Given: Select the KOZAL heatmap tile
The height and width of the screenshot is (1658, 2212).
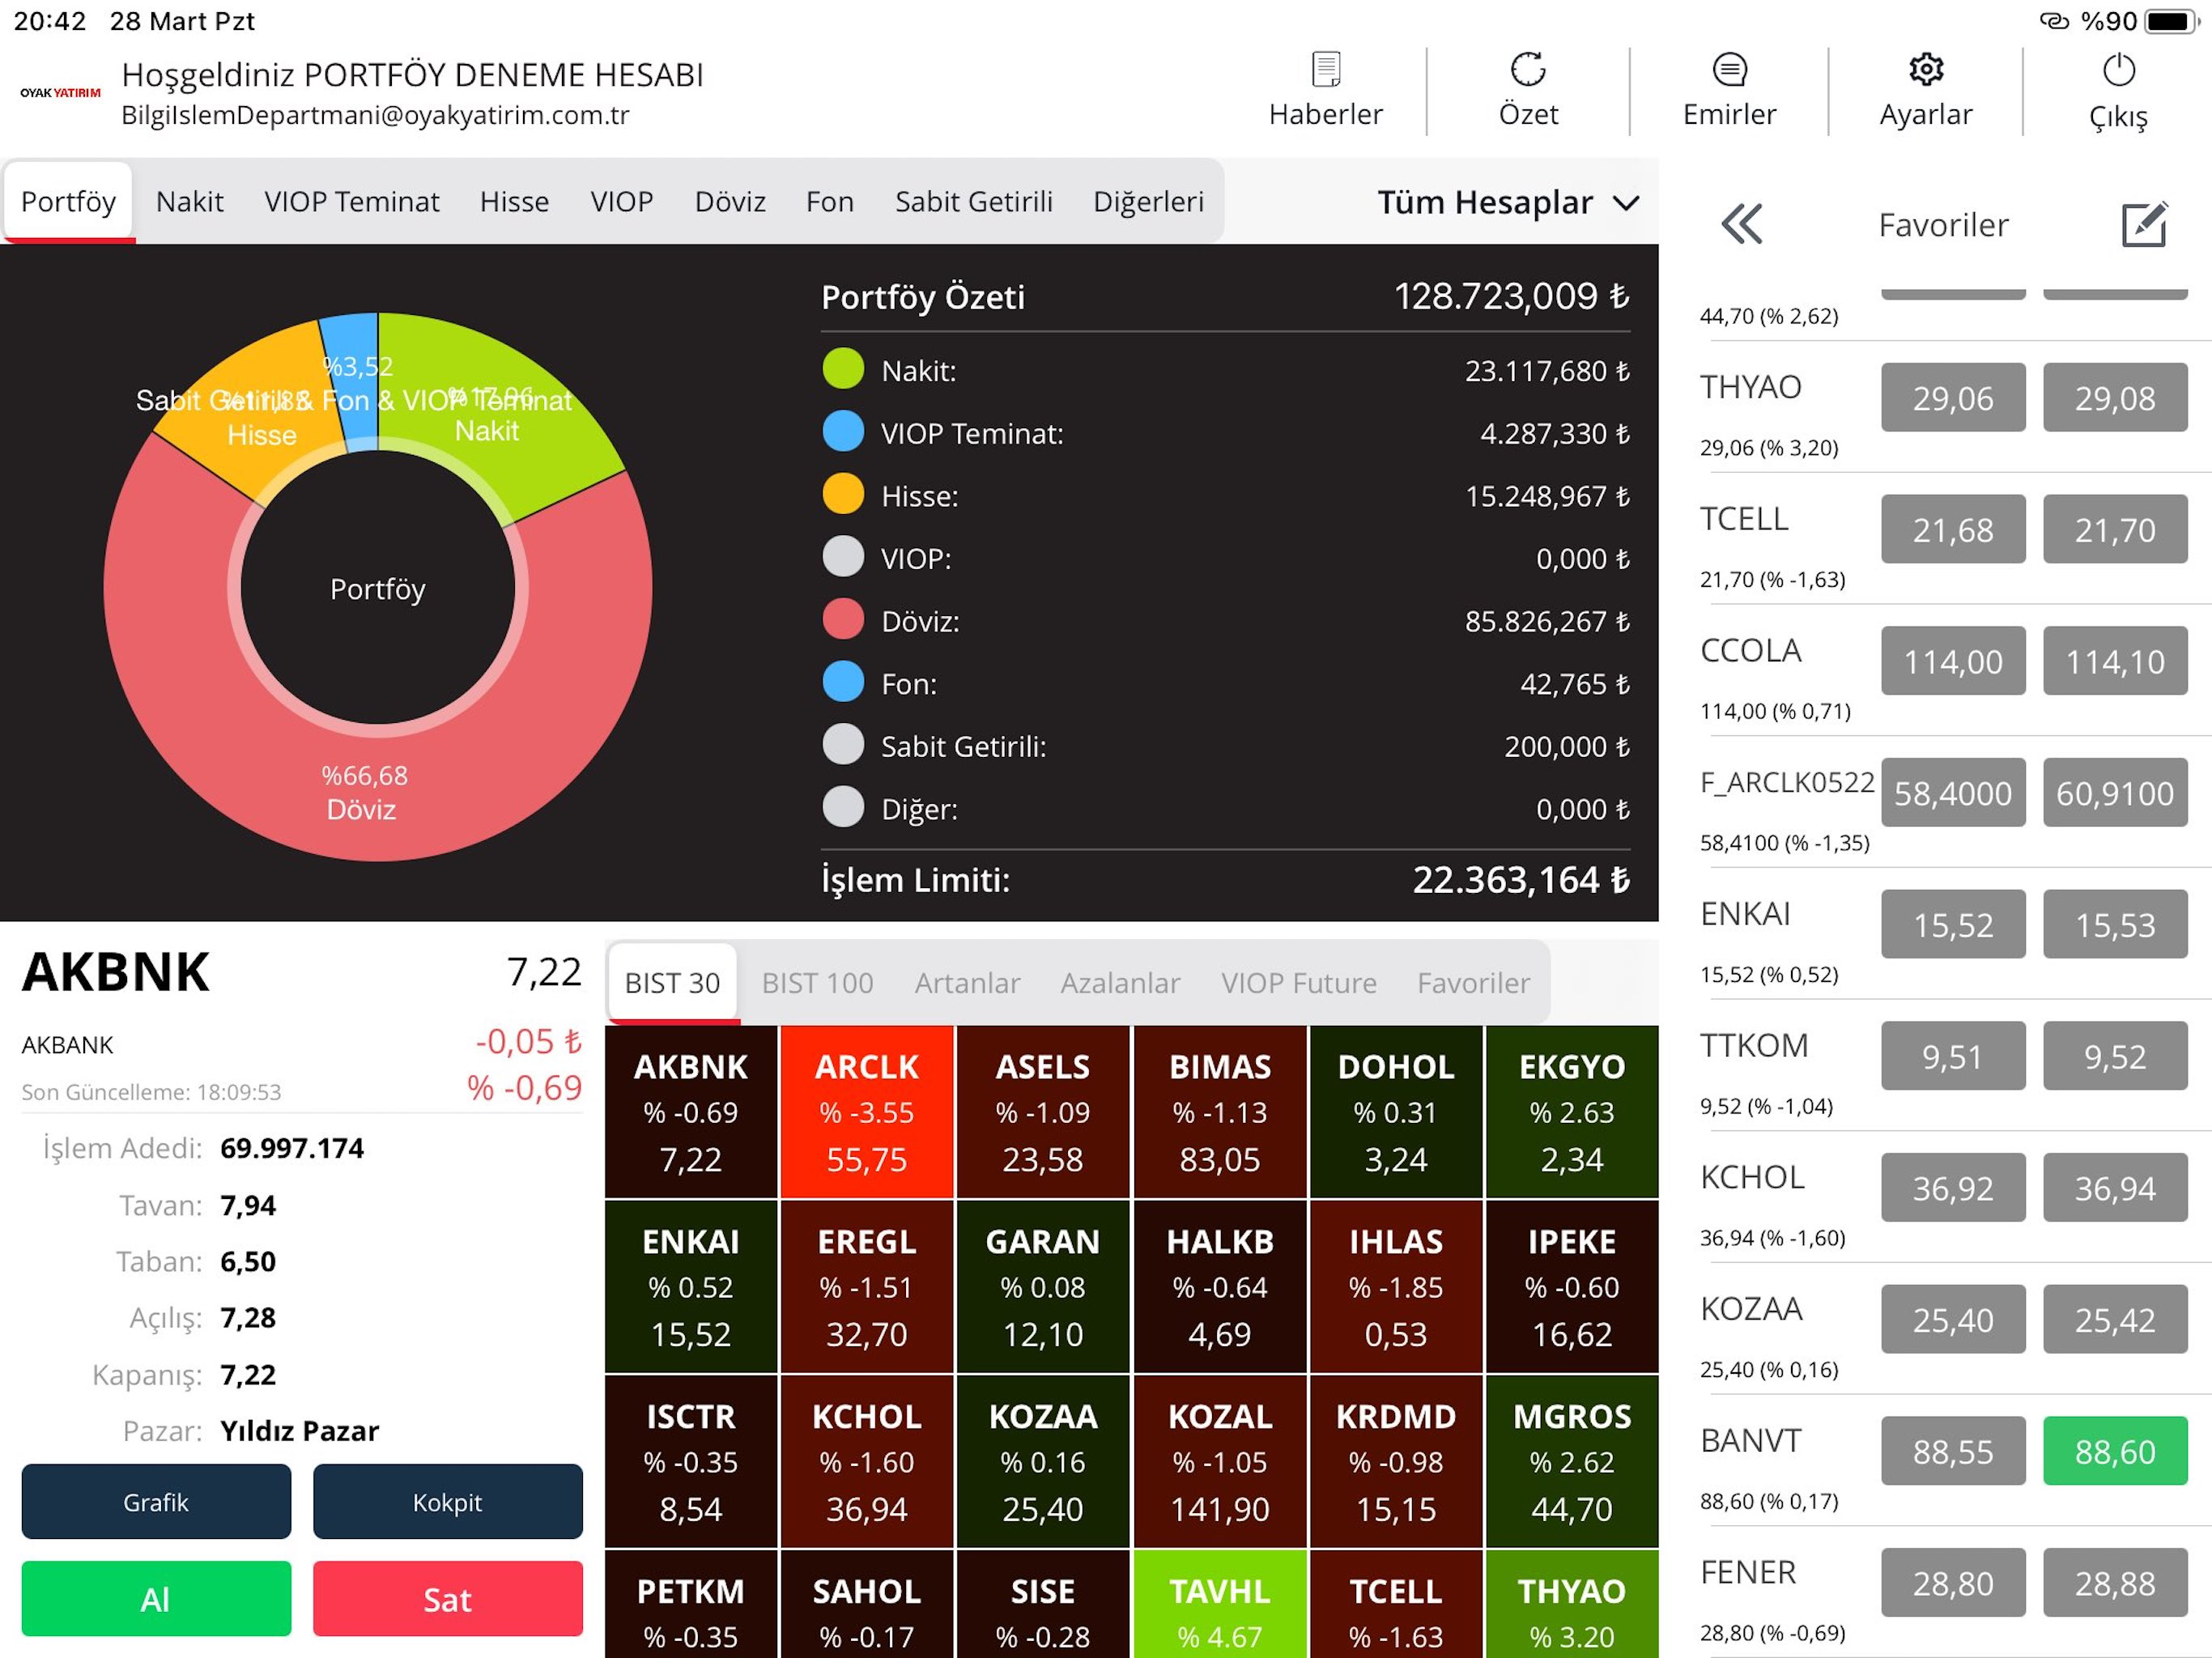Looking at the screenshot, I should point(1220,1462).
